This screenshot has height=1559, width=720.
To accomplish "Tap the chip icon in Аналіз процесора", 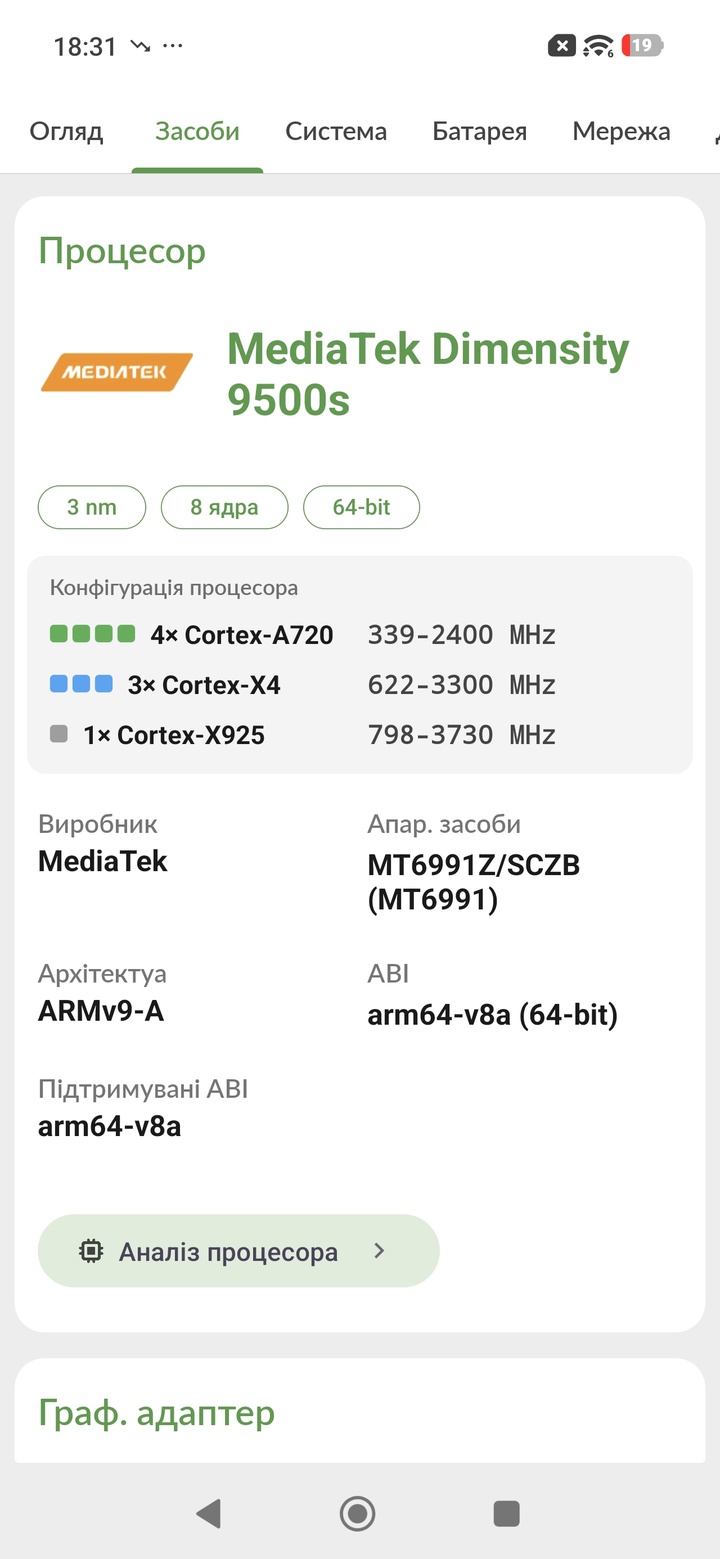I will pos(91,1251).
